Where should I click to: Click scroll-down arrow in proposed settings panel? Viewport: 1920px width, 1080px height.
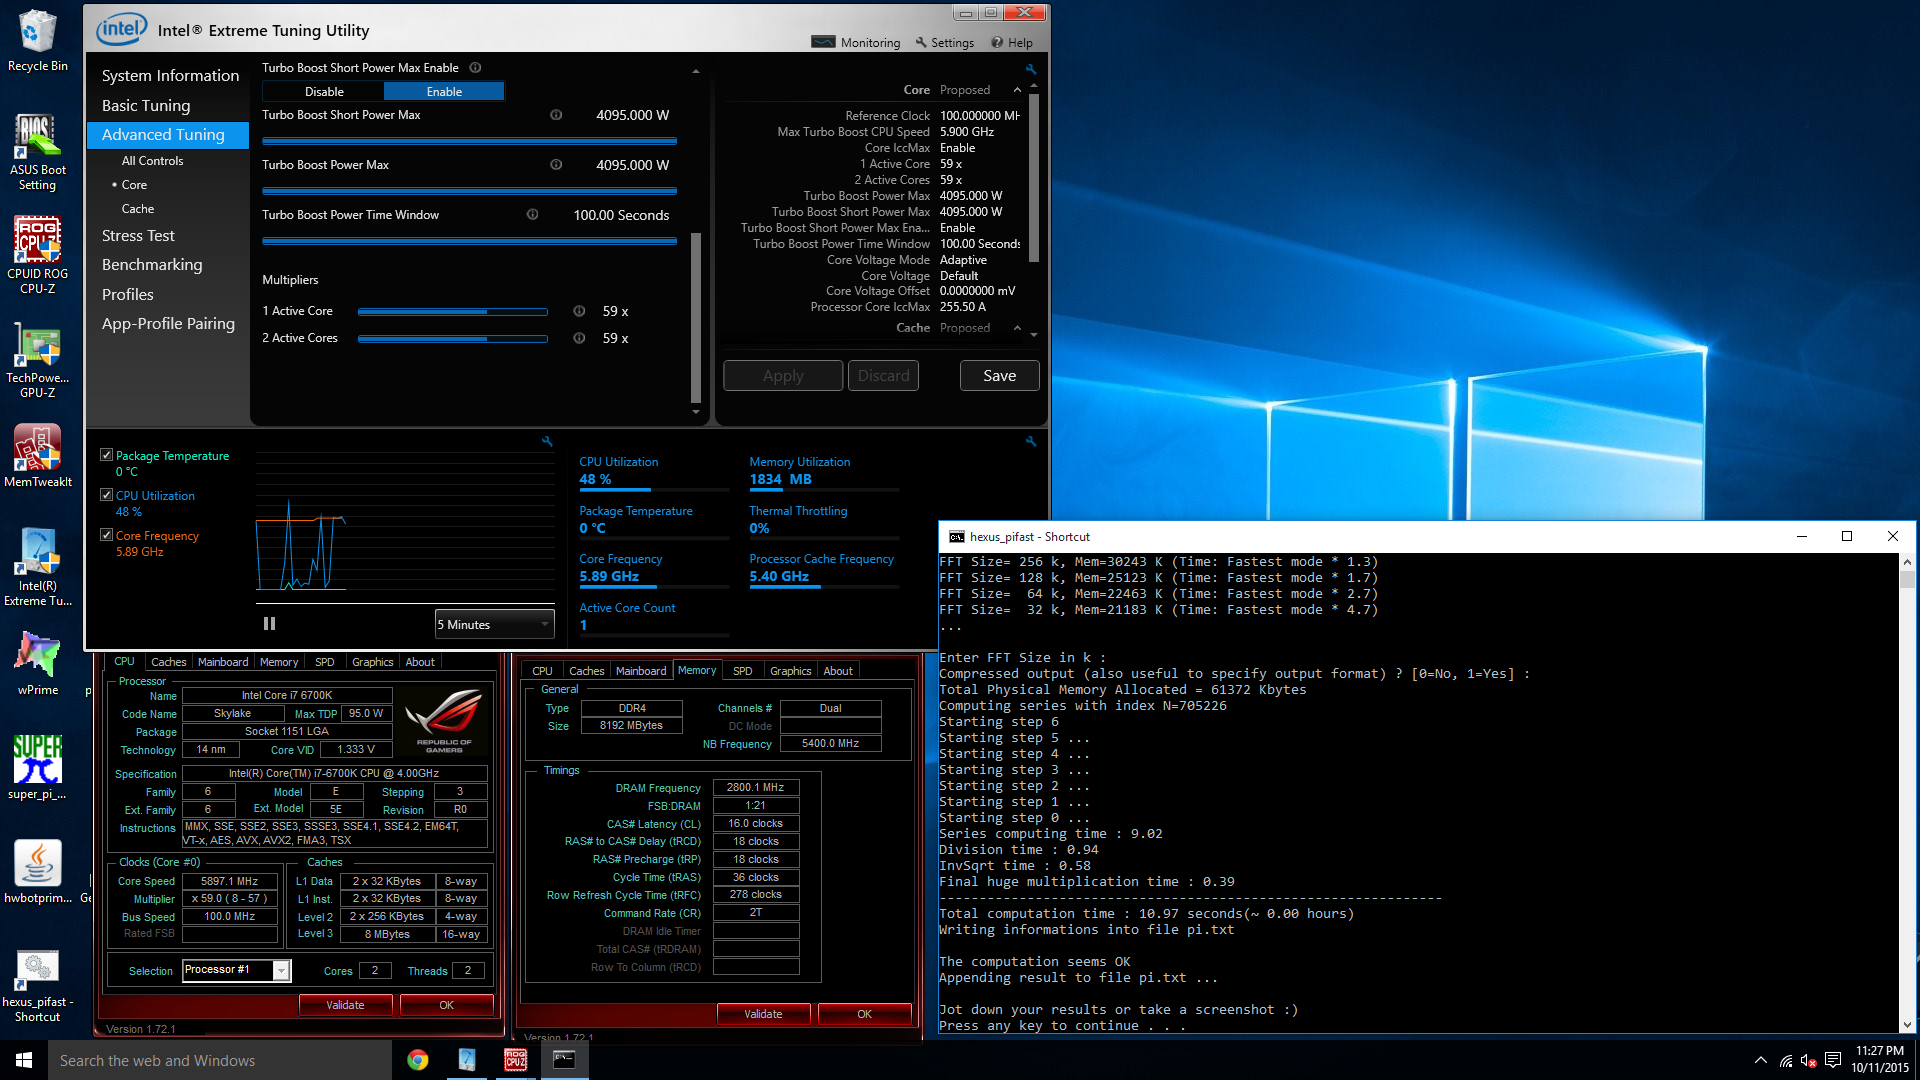(1034, 335)
